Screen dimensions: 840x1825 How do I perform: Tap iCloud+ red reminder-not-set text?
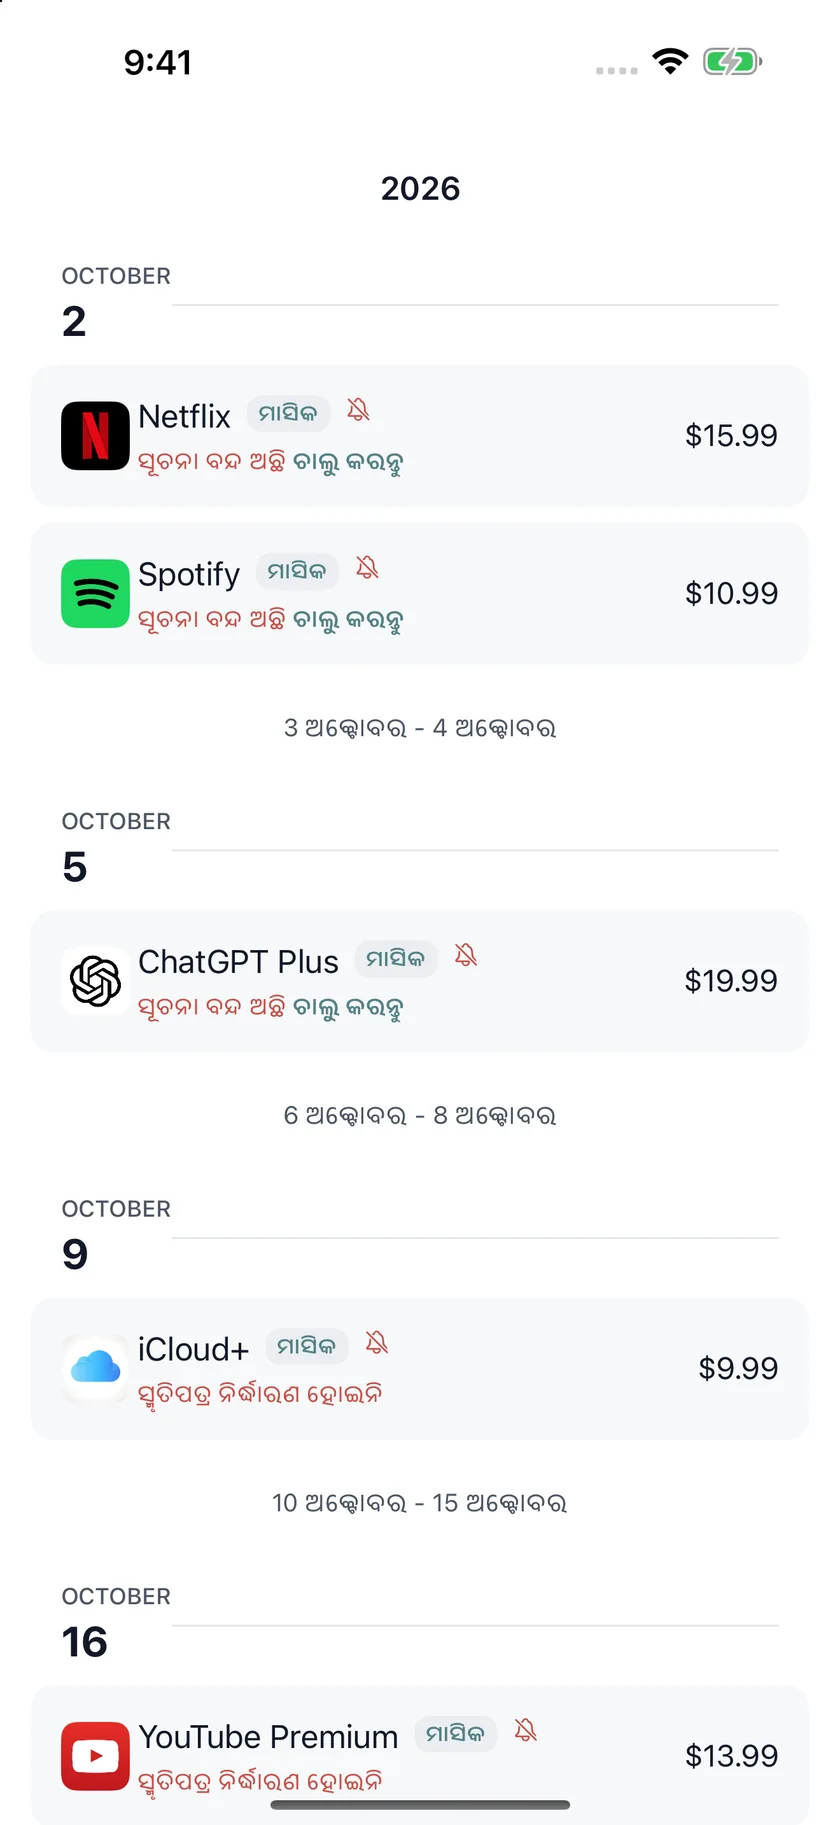(260, 1394)
